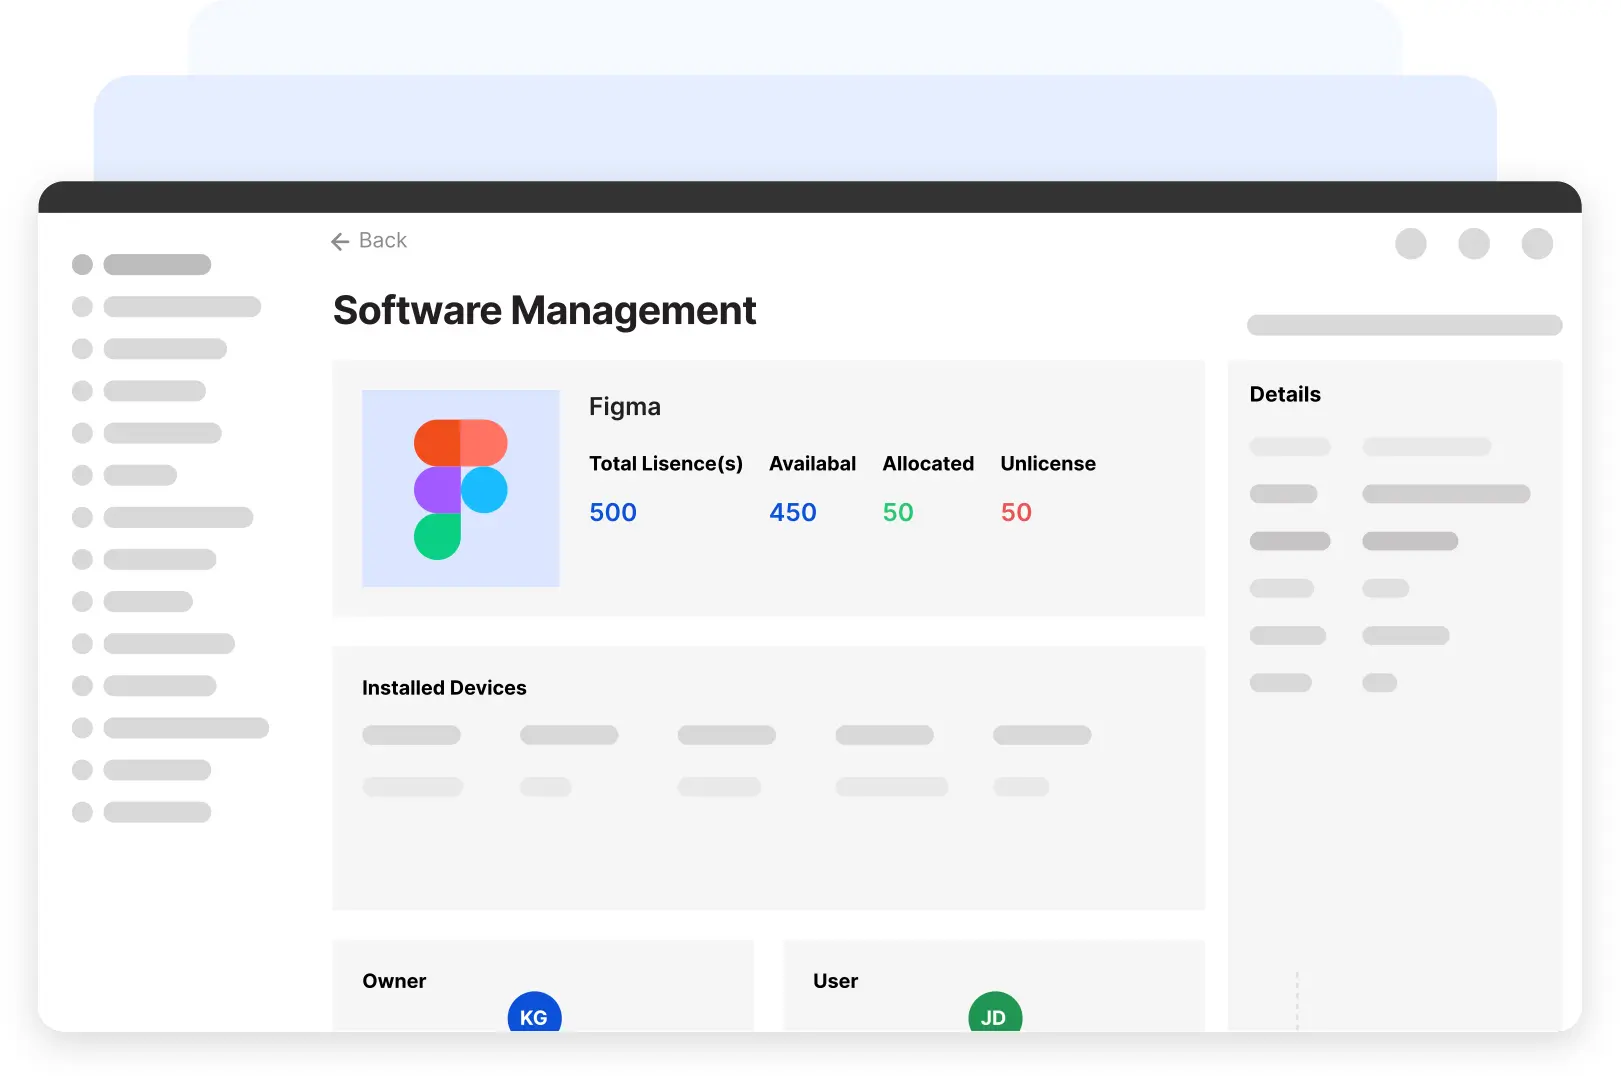Image resolution: width=1621 pixels, height=1081 pixels.
Task: Click the red Unlicense count 50
Action: (1015, 513)
